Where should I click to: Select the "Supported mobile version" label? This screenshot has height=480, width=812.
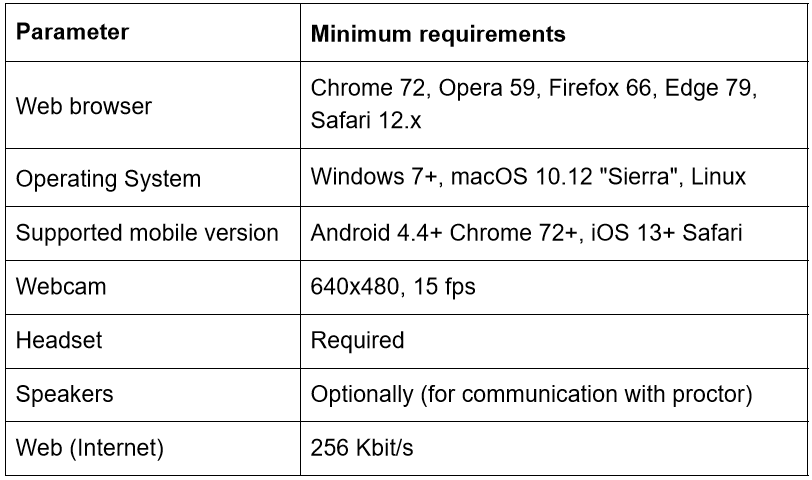[147, 233]
